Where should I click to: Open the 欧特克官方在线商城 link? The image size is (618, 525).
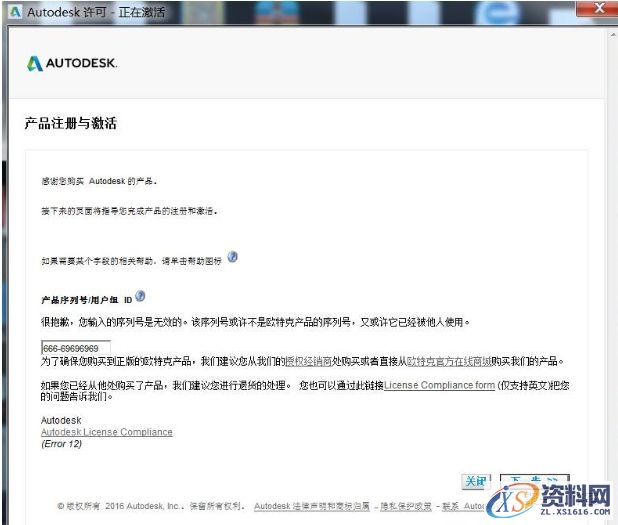[449, 361]
